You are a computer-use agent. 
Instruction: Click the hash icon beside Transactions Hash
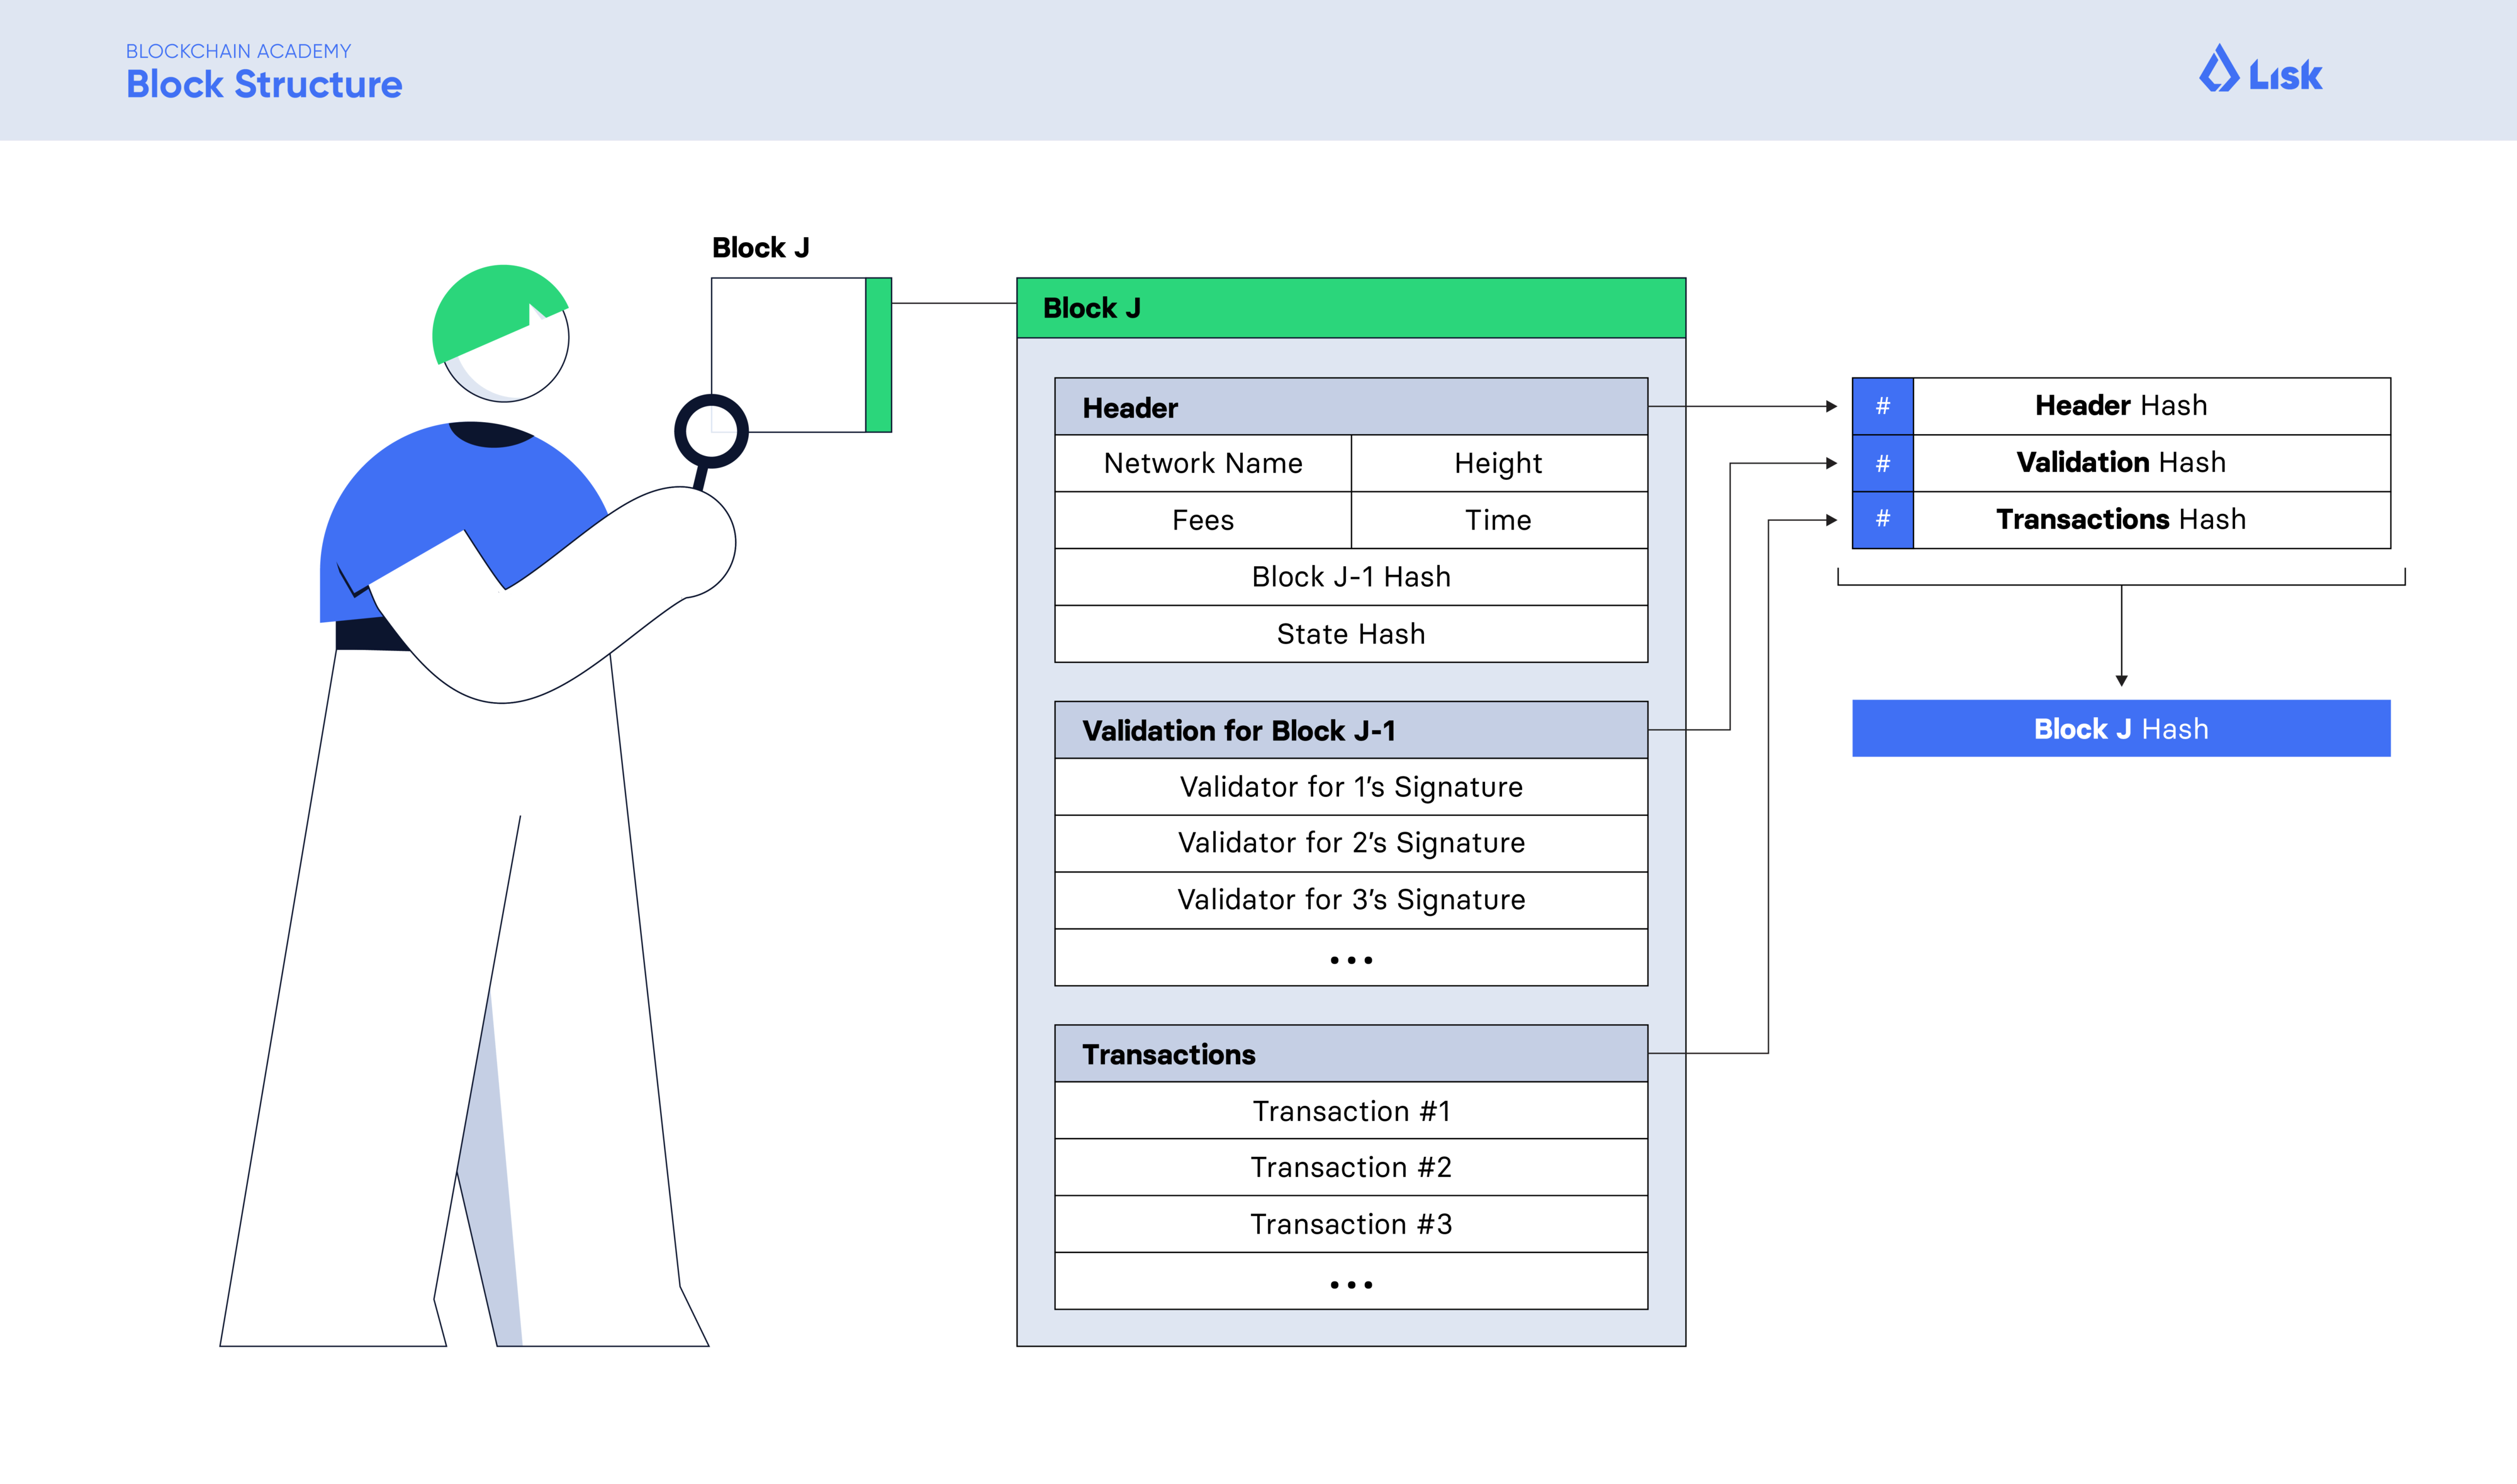click(x=1882, y=519)
